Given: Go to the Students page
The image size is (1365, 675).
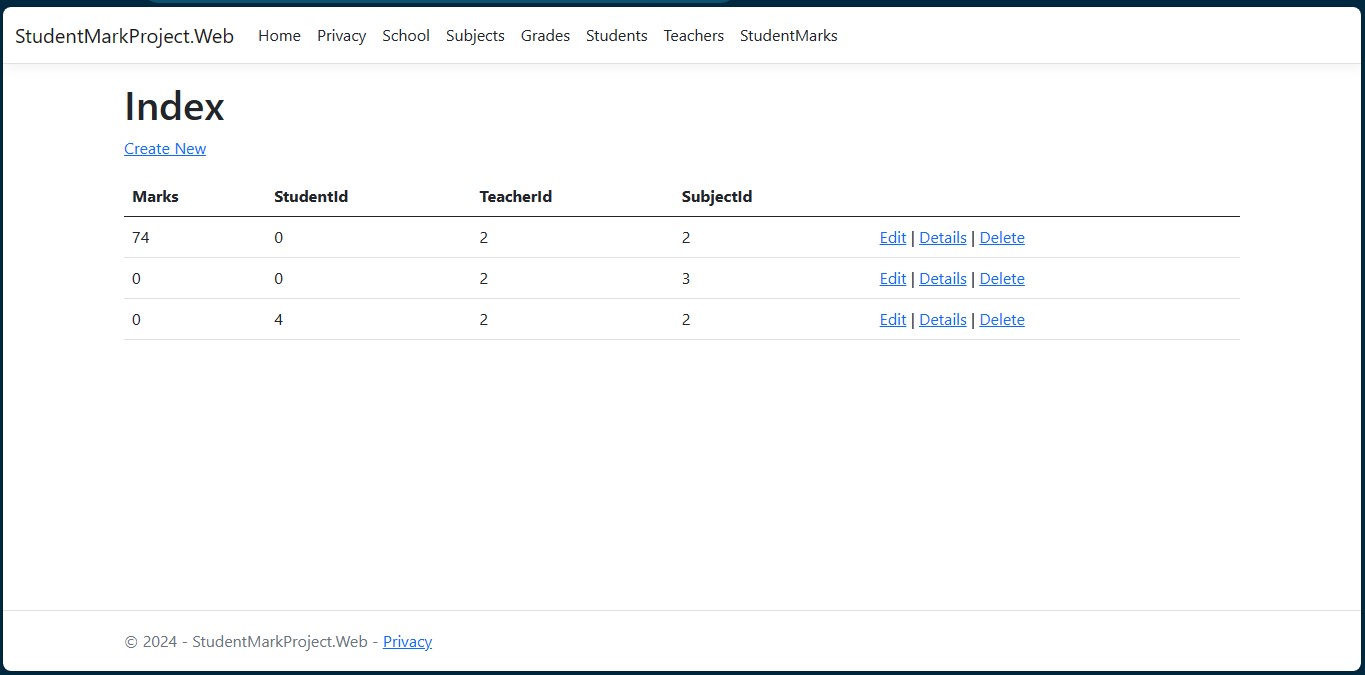Looking at the screenshot, I should coord(616,36).
